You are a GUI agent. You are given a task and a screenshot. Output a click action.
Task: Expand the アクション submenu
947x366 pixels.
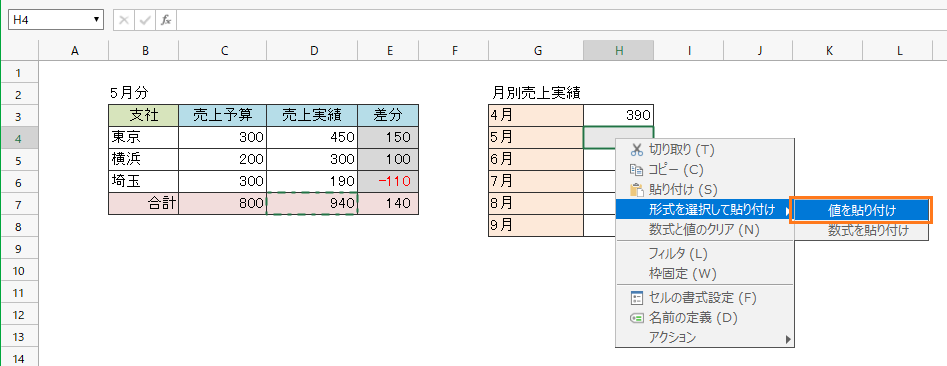click(x=704, y=338)
